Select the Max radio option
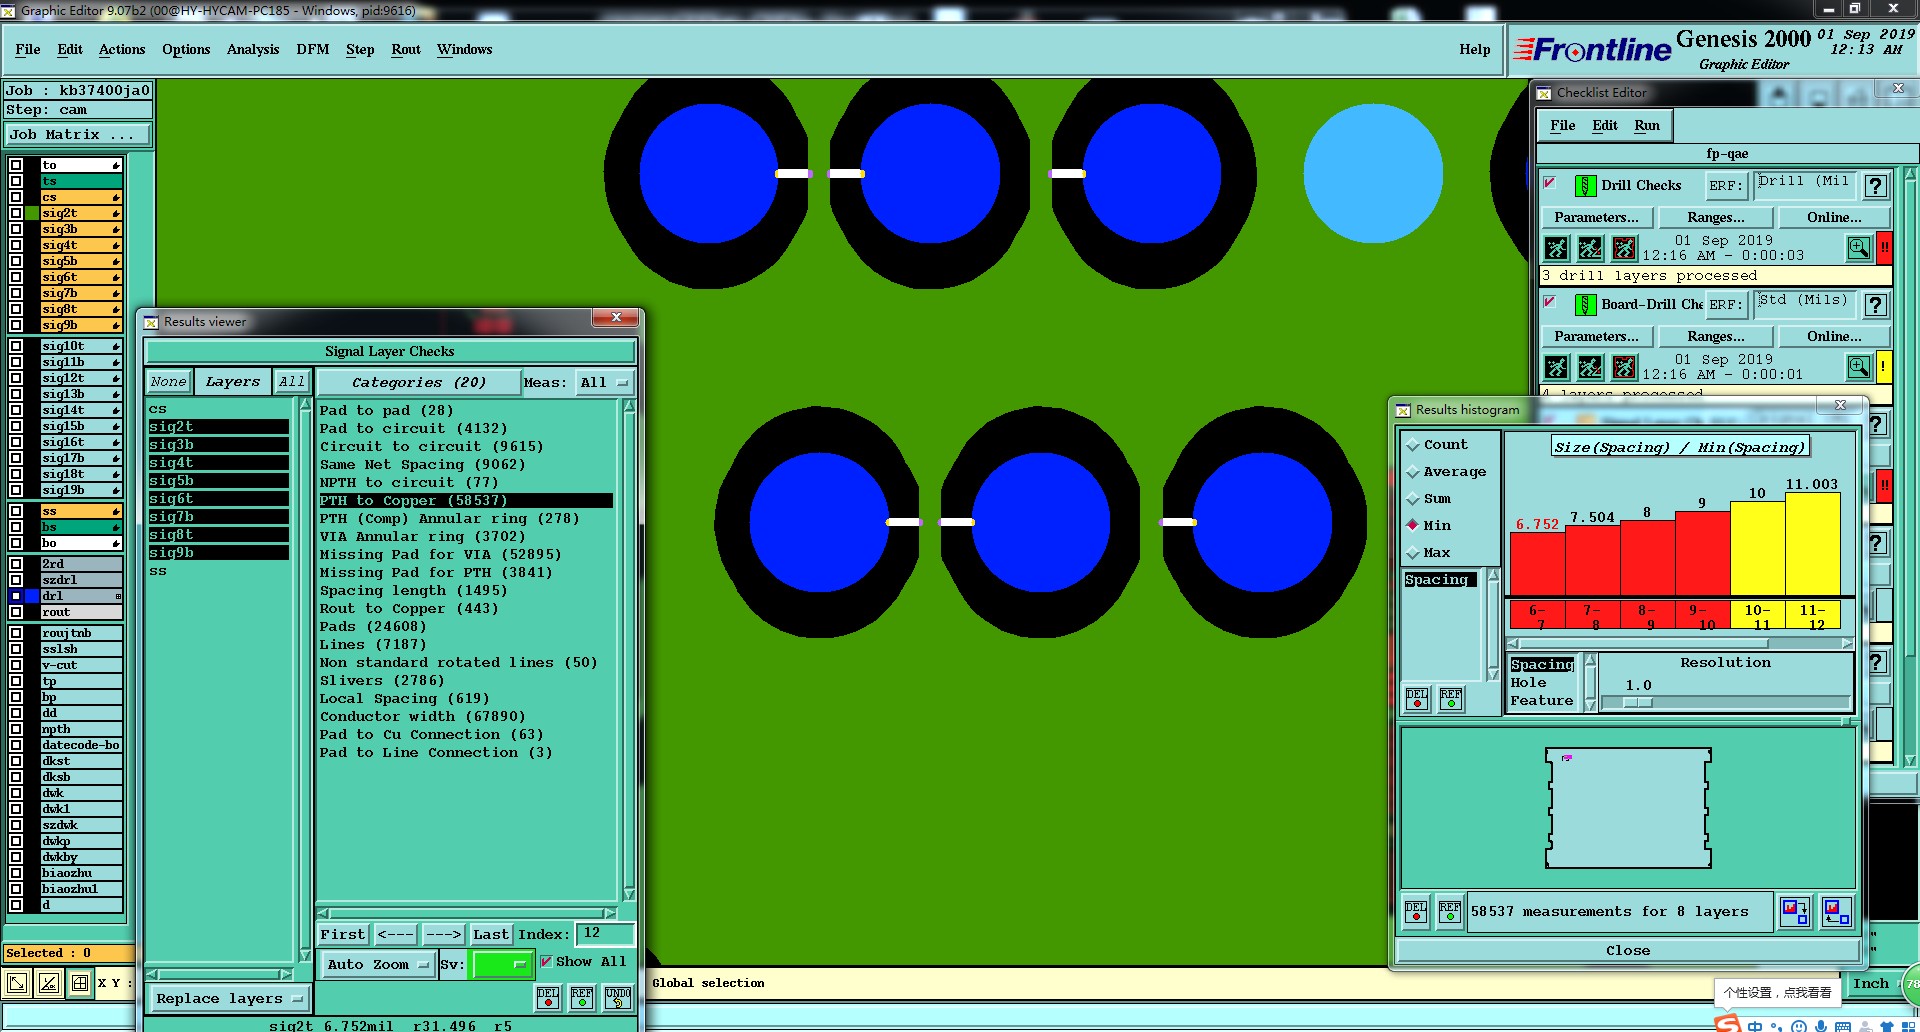This screenshot has height=1032, width=1920. 1413,553
